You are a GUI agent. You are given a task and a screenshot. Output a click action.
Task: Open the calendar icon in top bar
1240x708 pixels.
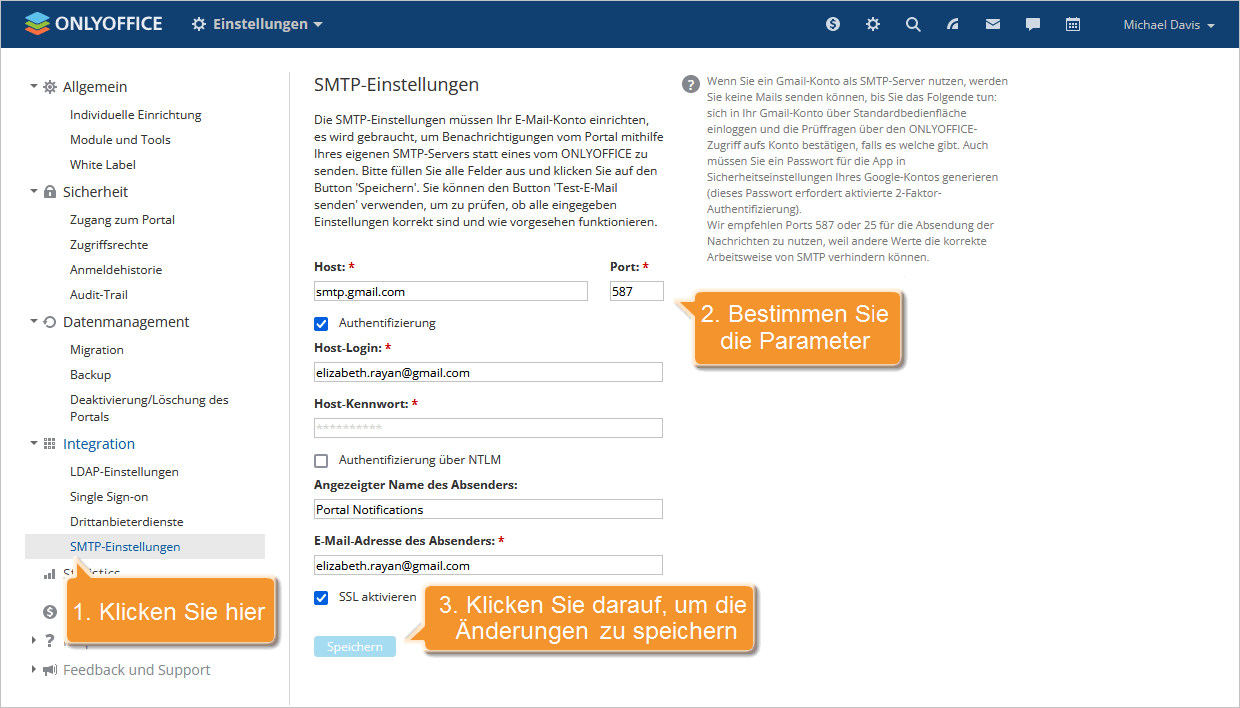(x=1073, y=24)
